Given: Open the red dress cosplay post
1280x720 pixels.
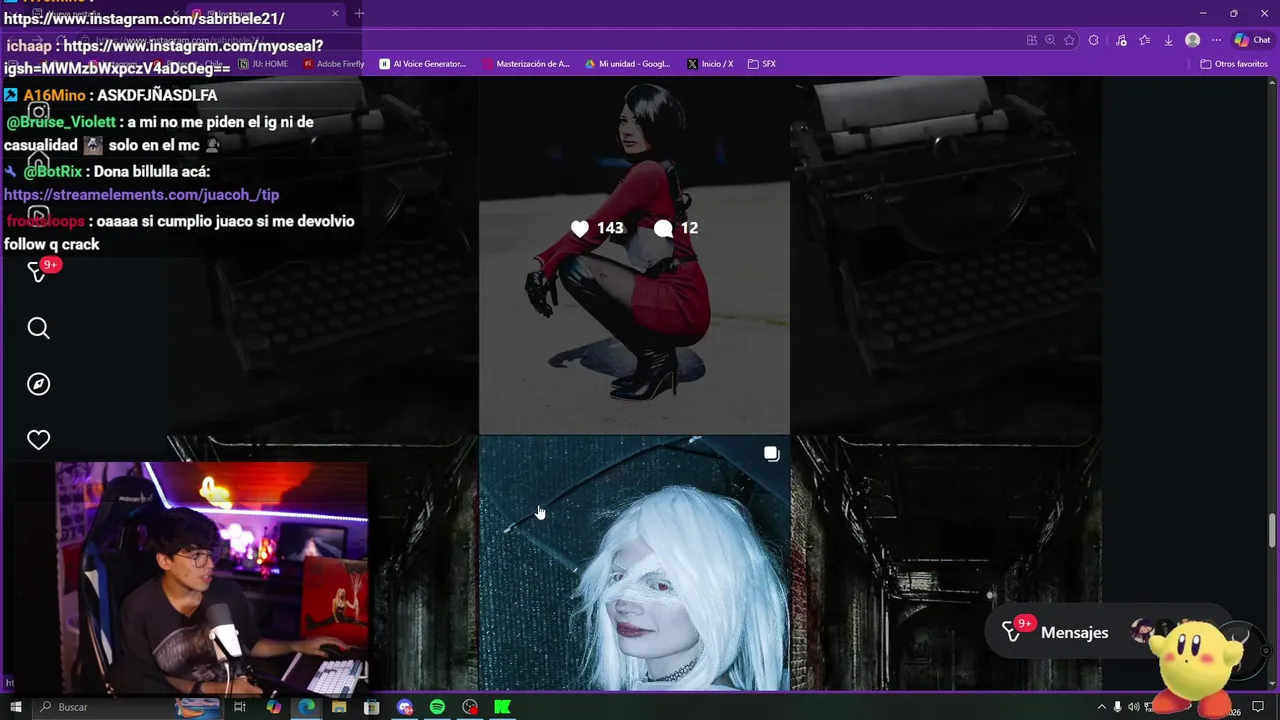Looking at the screenshot, I should tap(634, 255).
